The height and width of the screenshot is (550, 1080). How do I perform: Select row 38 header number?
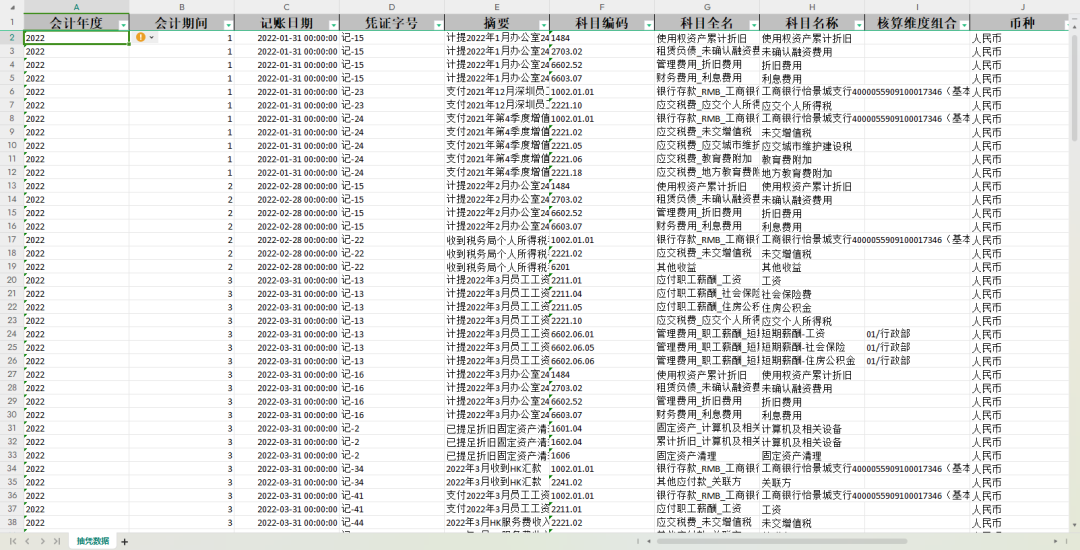[12, 522]
